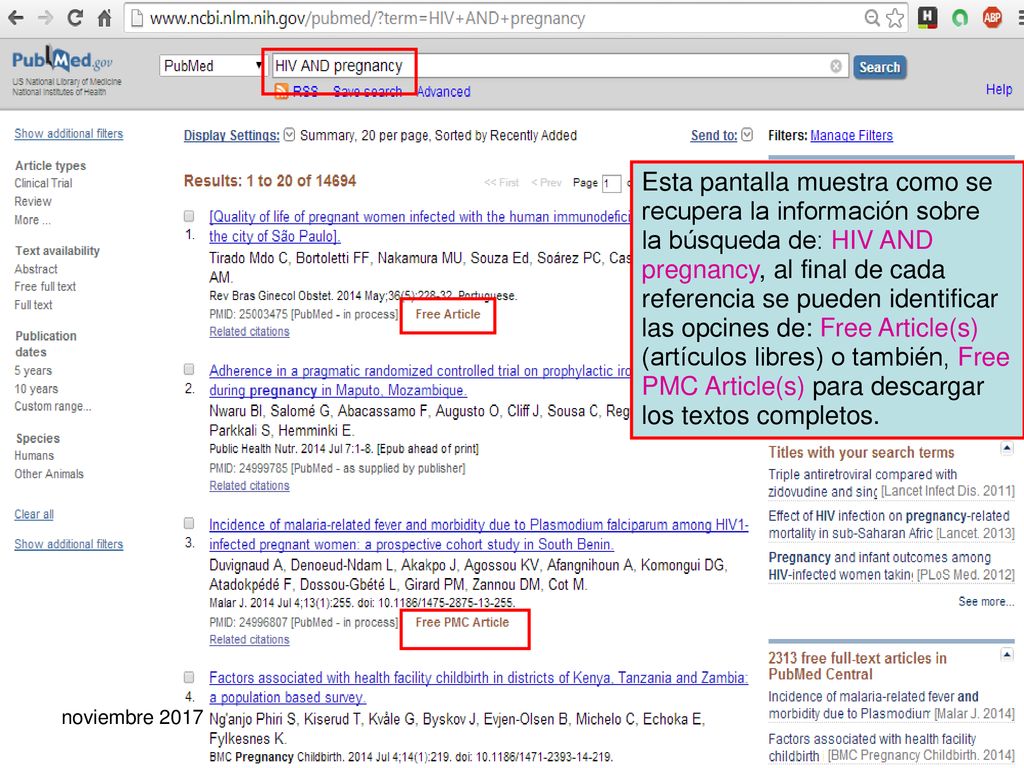Screen dimensions: 1024x768
Task: Open Triple antiretroviral compared with zidovudine title
Action: pos(863,483)
